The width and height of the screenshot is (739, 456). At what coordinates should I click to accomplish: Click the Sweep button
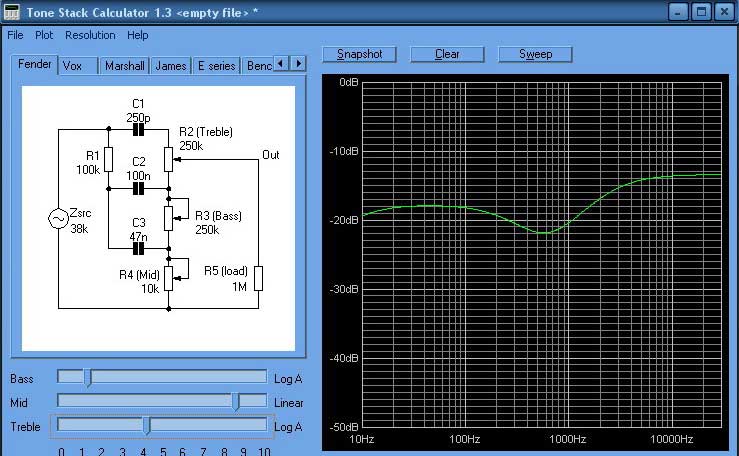coord(535,54)
